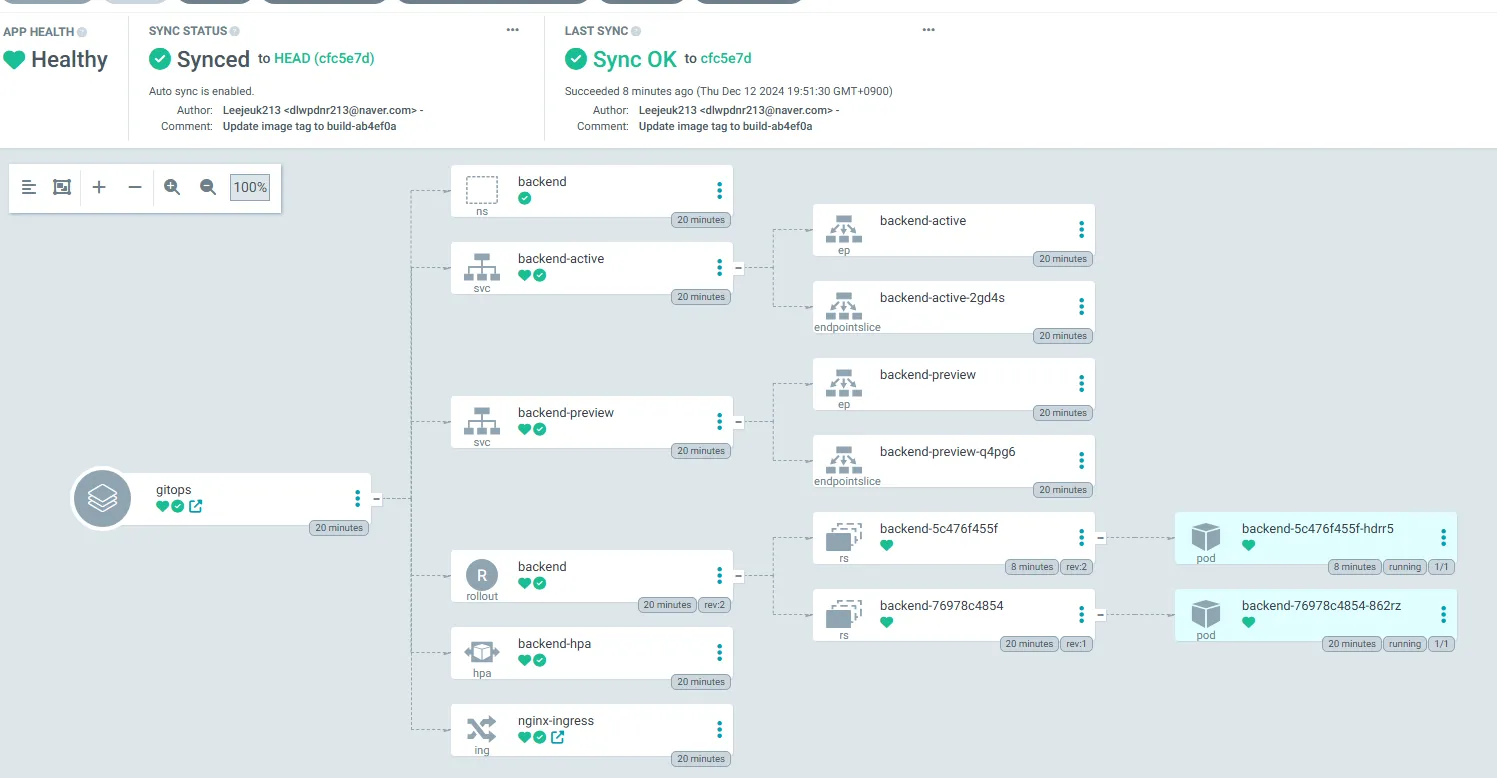Click the backend-5c476f455f replicaset icon
The width and height of the screenshot is (1497, 778).
(x=844, y=536)
